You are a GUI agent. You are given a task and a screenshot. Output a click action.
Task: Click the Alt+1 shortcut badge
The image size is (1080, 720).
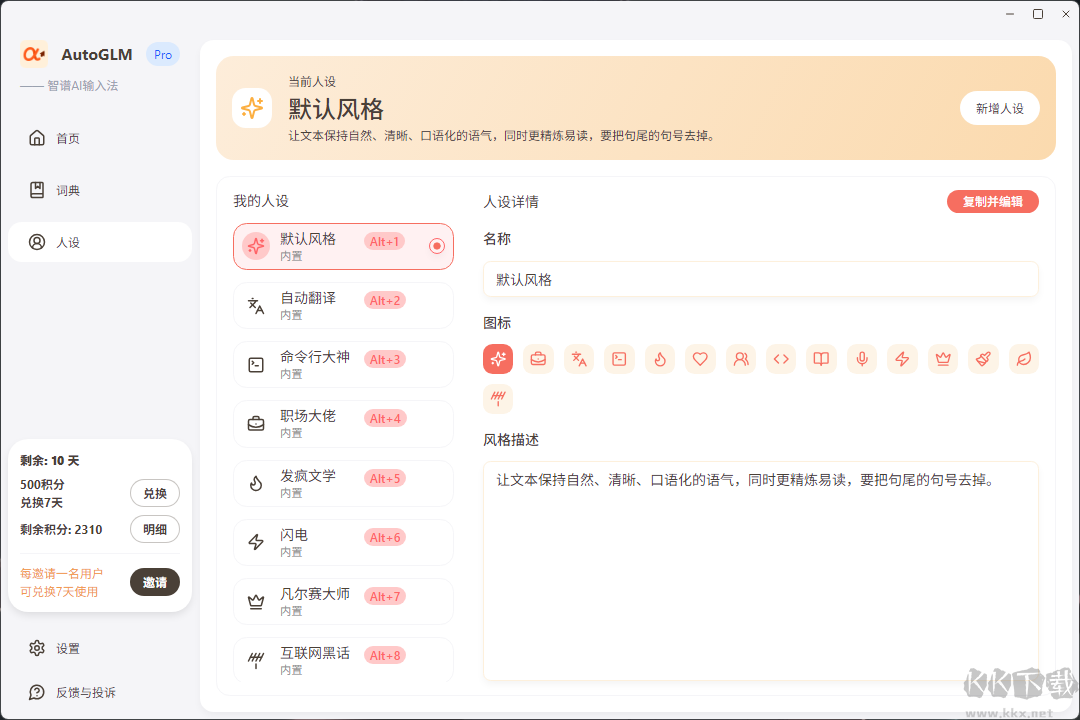click(x=384, y=242)
